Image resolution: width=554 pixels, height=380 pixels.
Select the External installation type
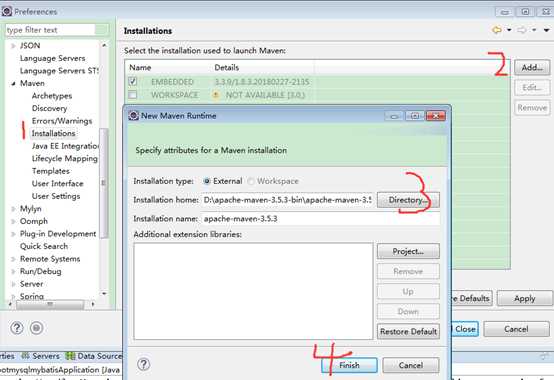point(207,181)
